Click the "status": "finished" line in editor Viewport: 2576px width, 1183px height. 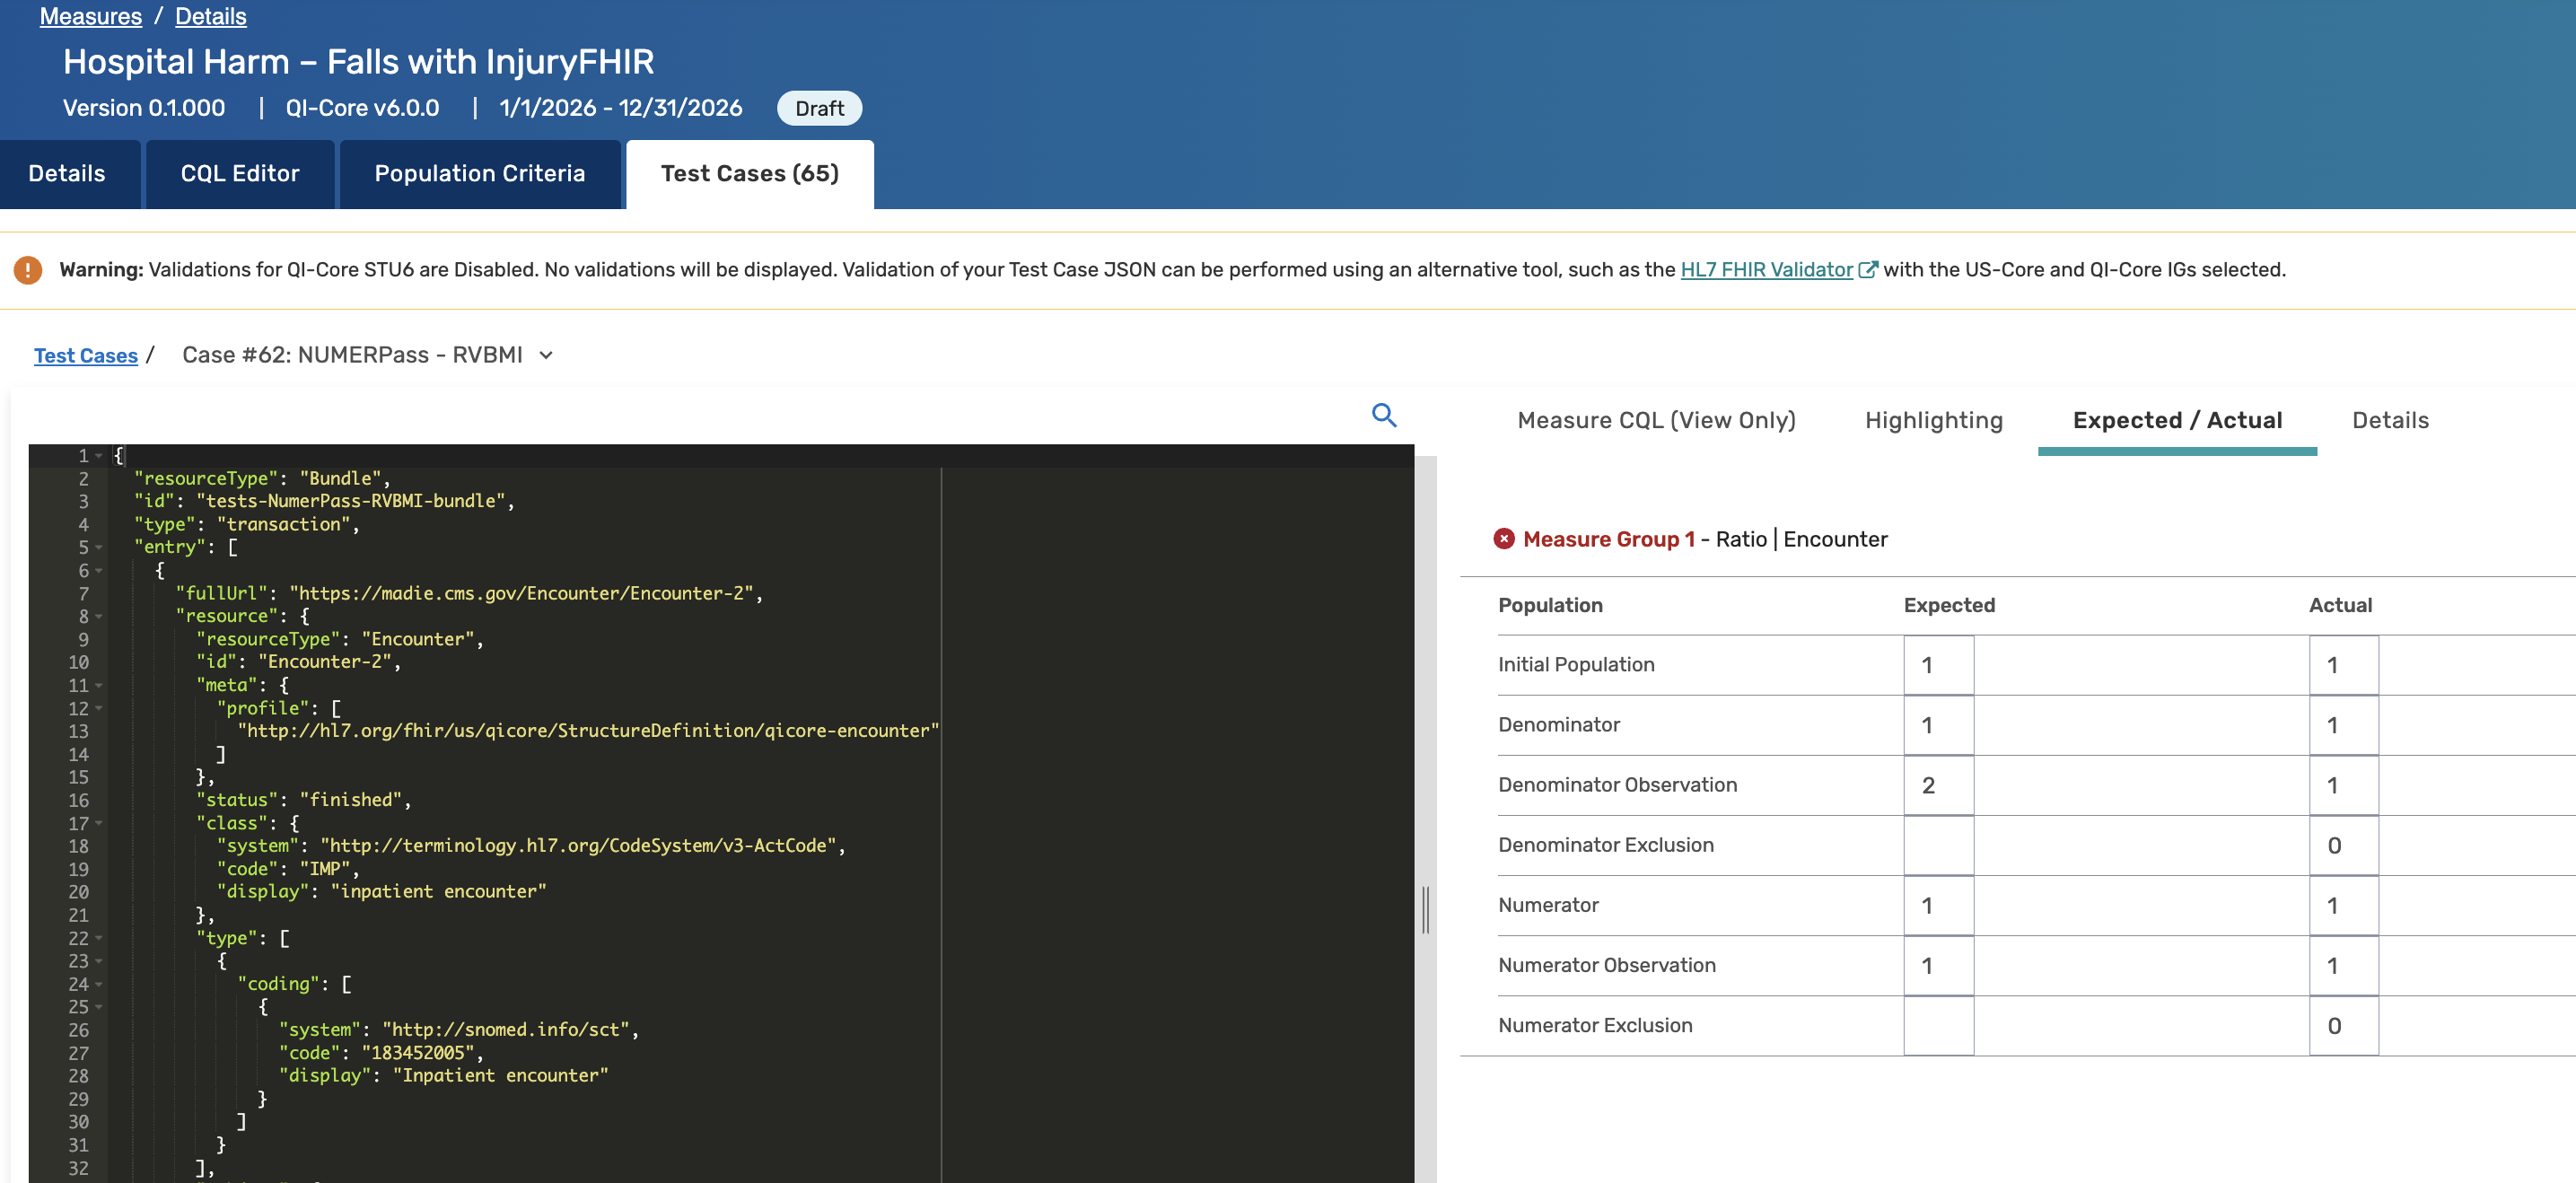point(303,800)
